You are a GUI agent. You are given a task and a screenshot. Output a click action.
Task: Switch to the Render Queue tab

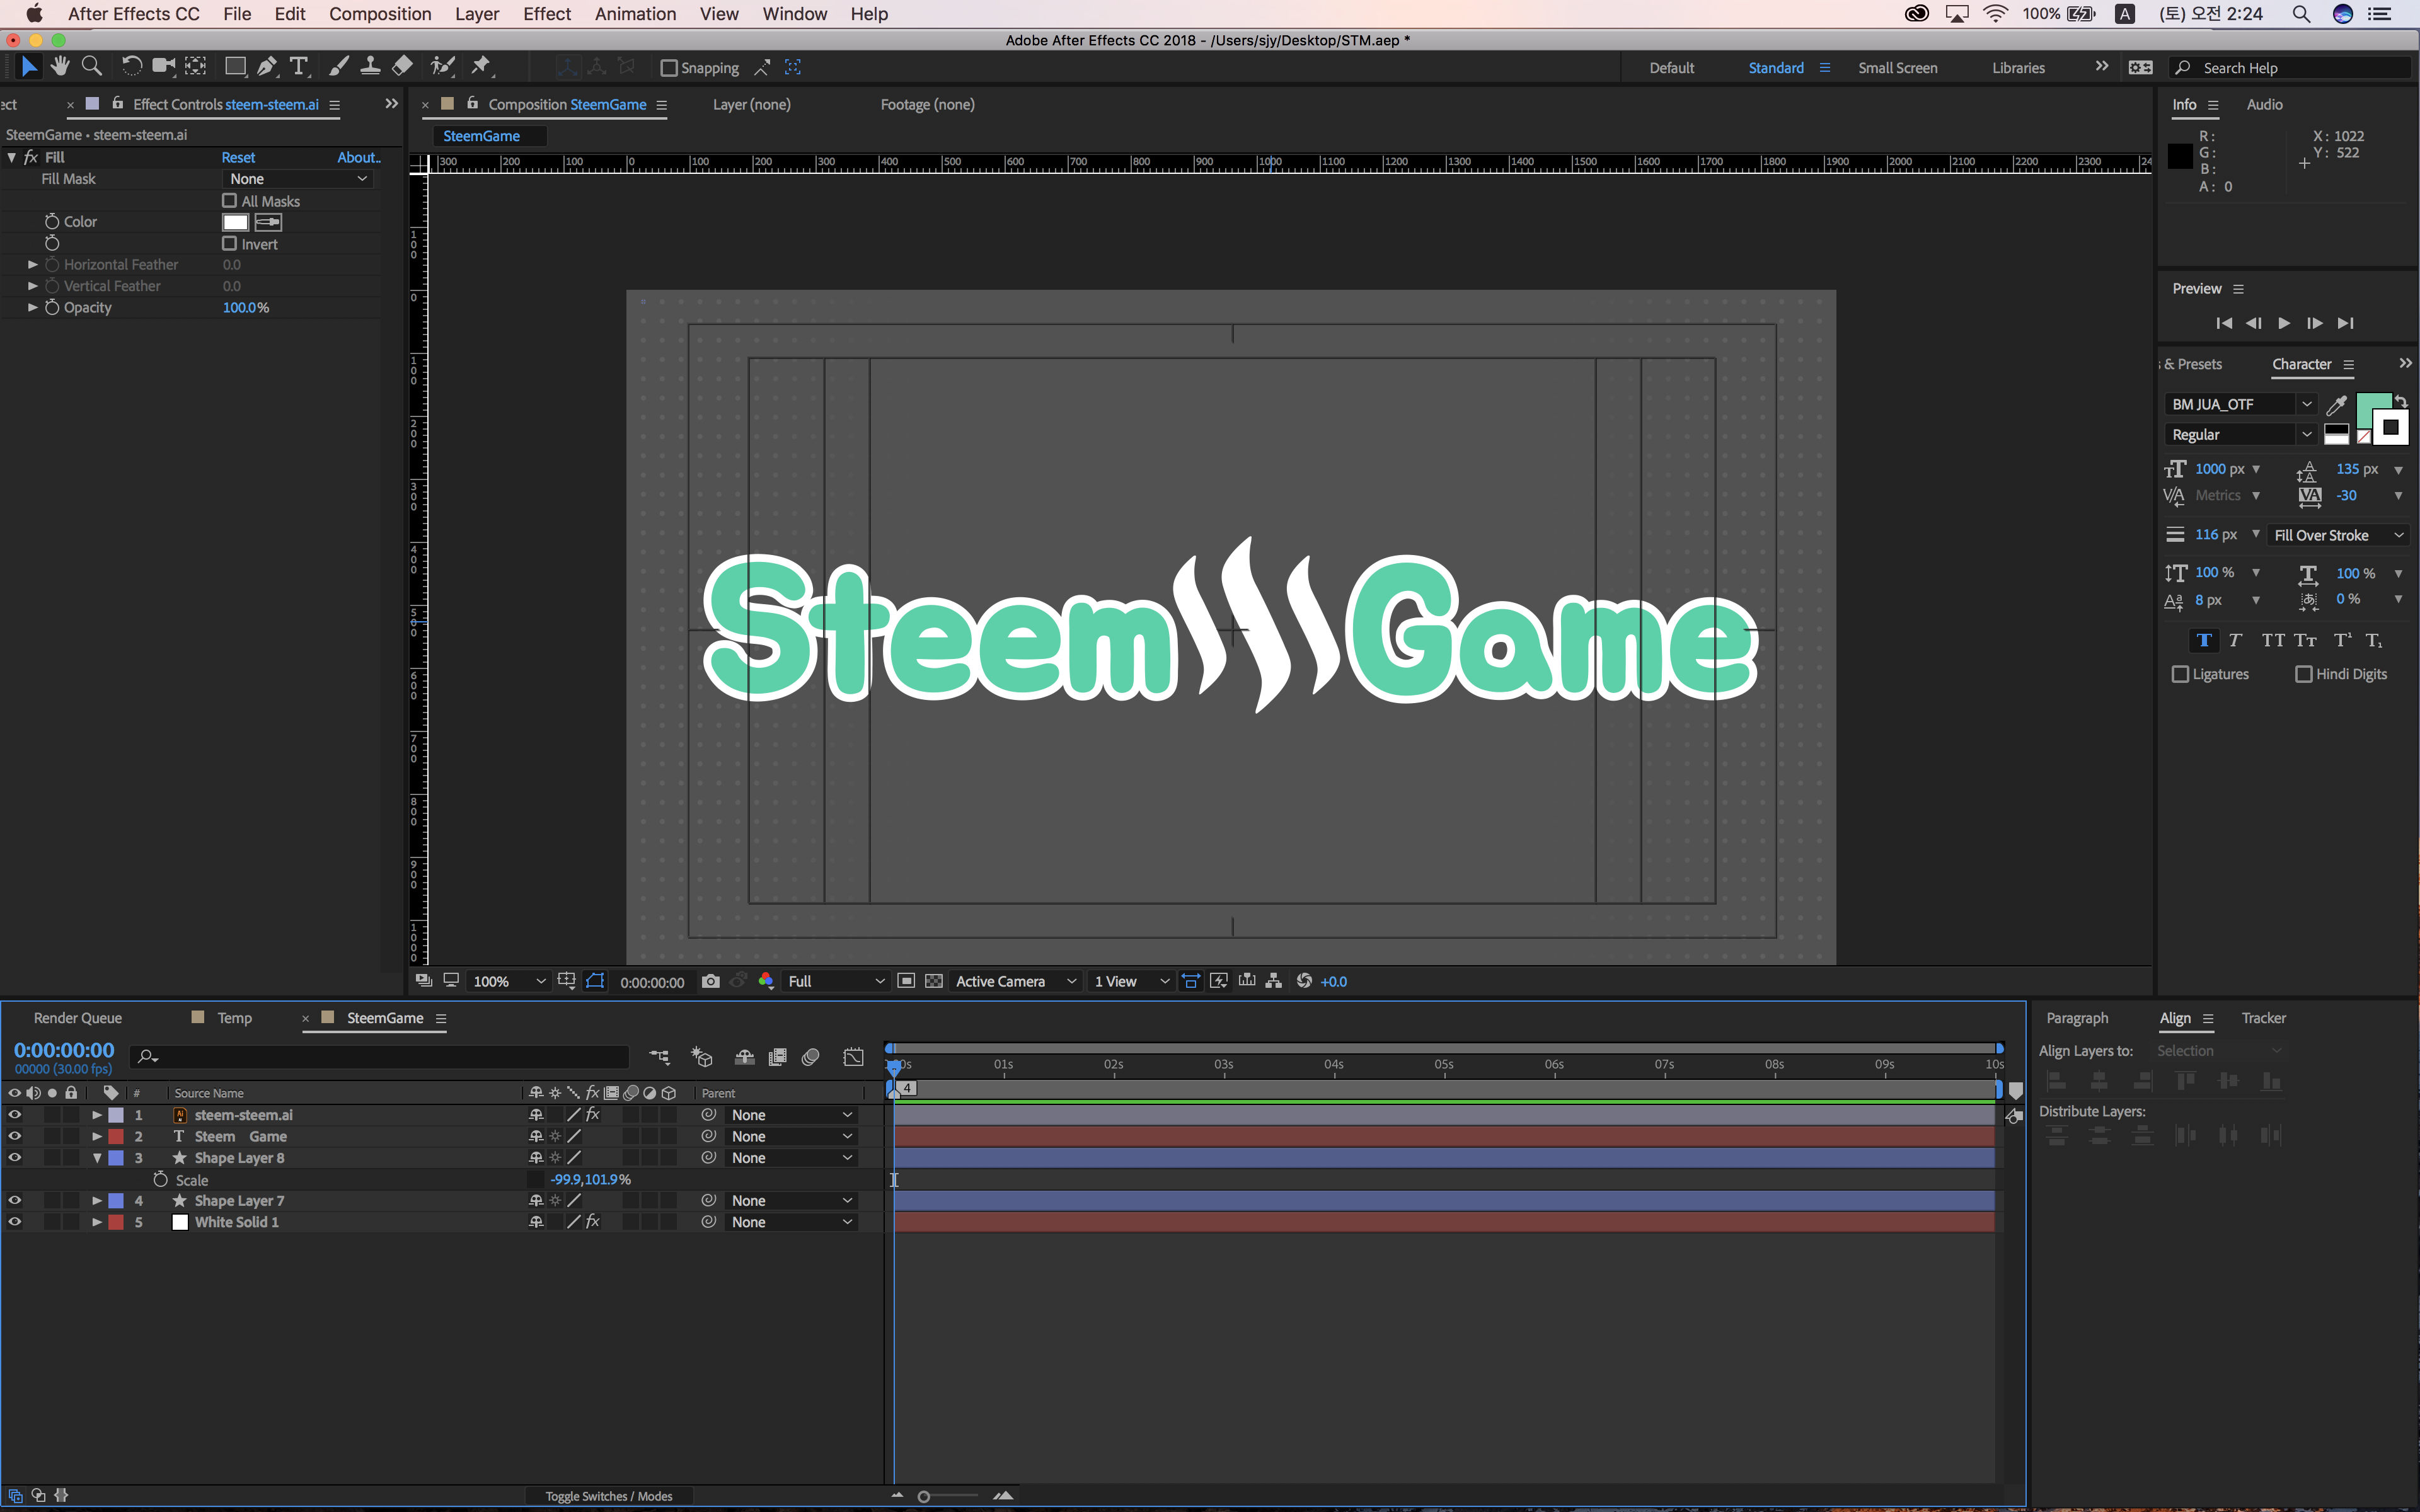(x=77, y=1018)
